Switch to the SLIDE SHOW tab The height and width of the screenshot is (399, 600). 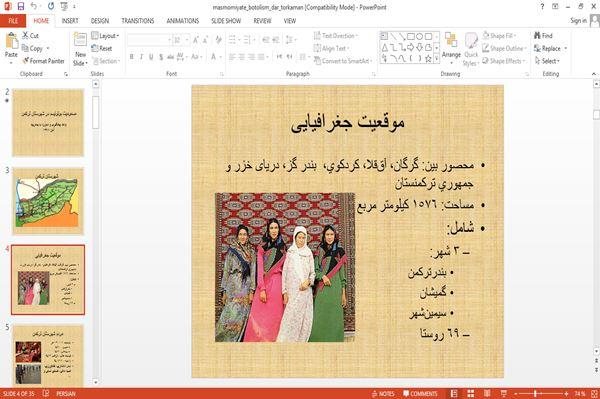[x=226, y=21]
